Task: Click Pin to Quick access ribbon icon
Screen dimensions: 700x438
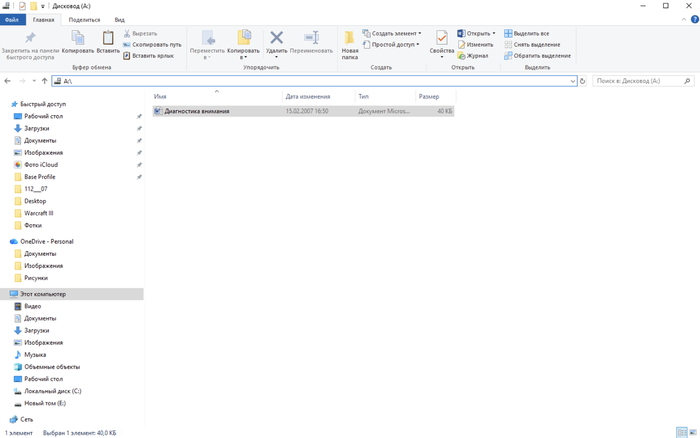Action: tap(30, 38)
